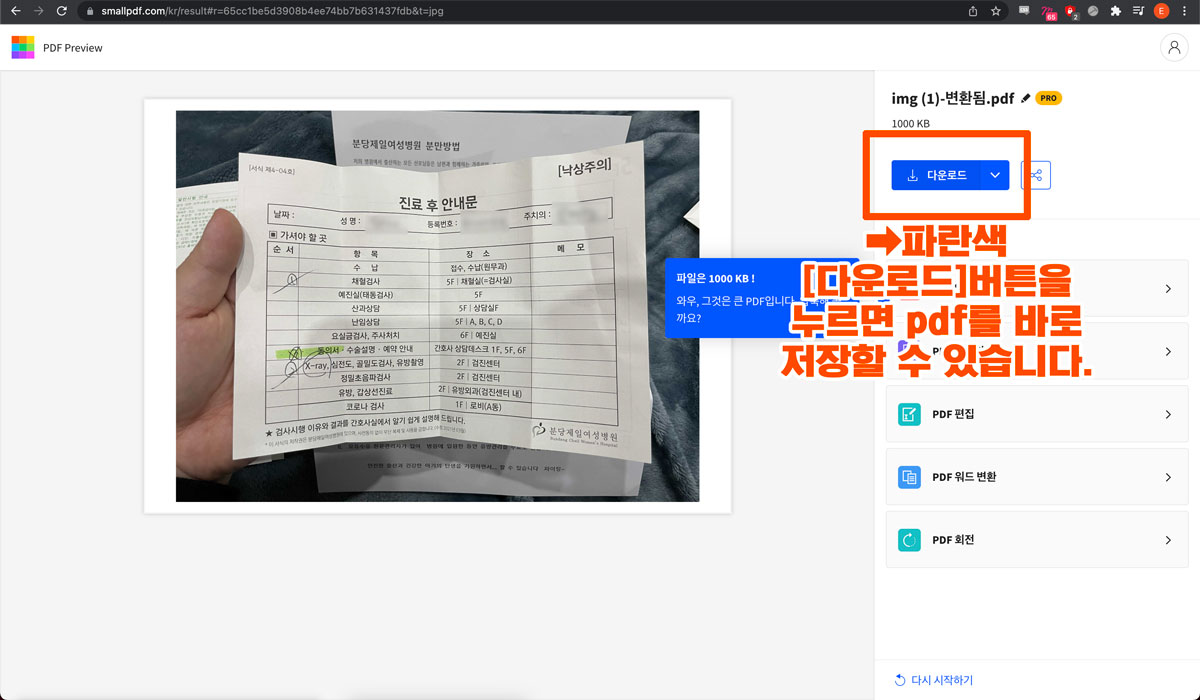Screen dimensions: 1200x700
Task: Open the PDF 워드 변환 tool
Action: click(1037, 477)
